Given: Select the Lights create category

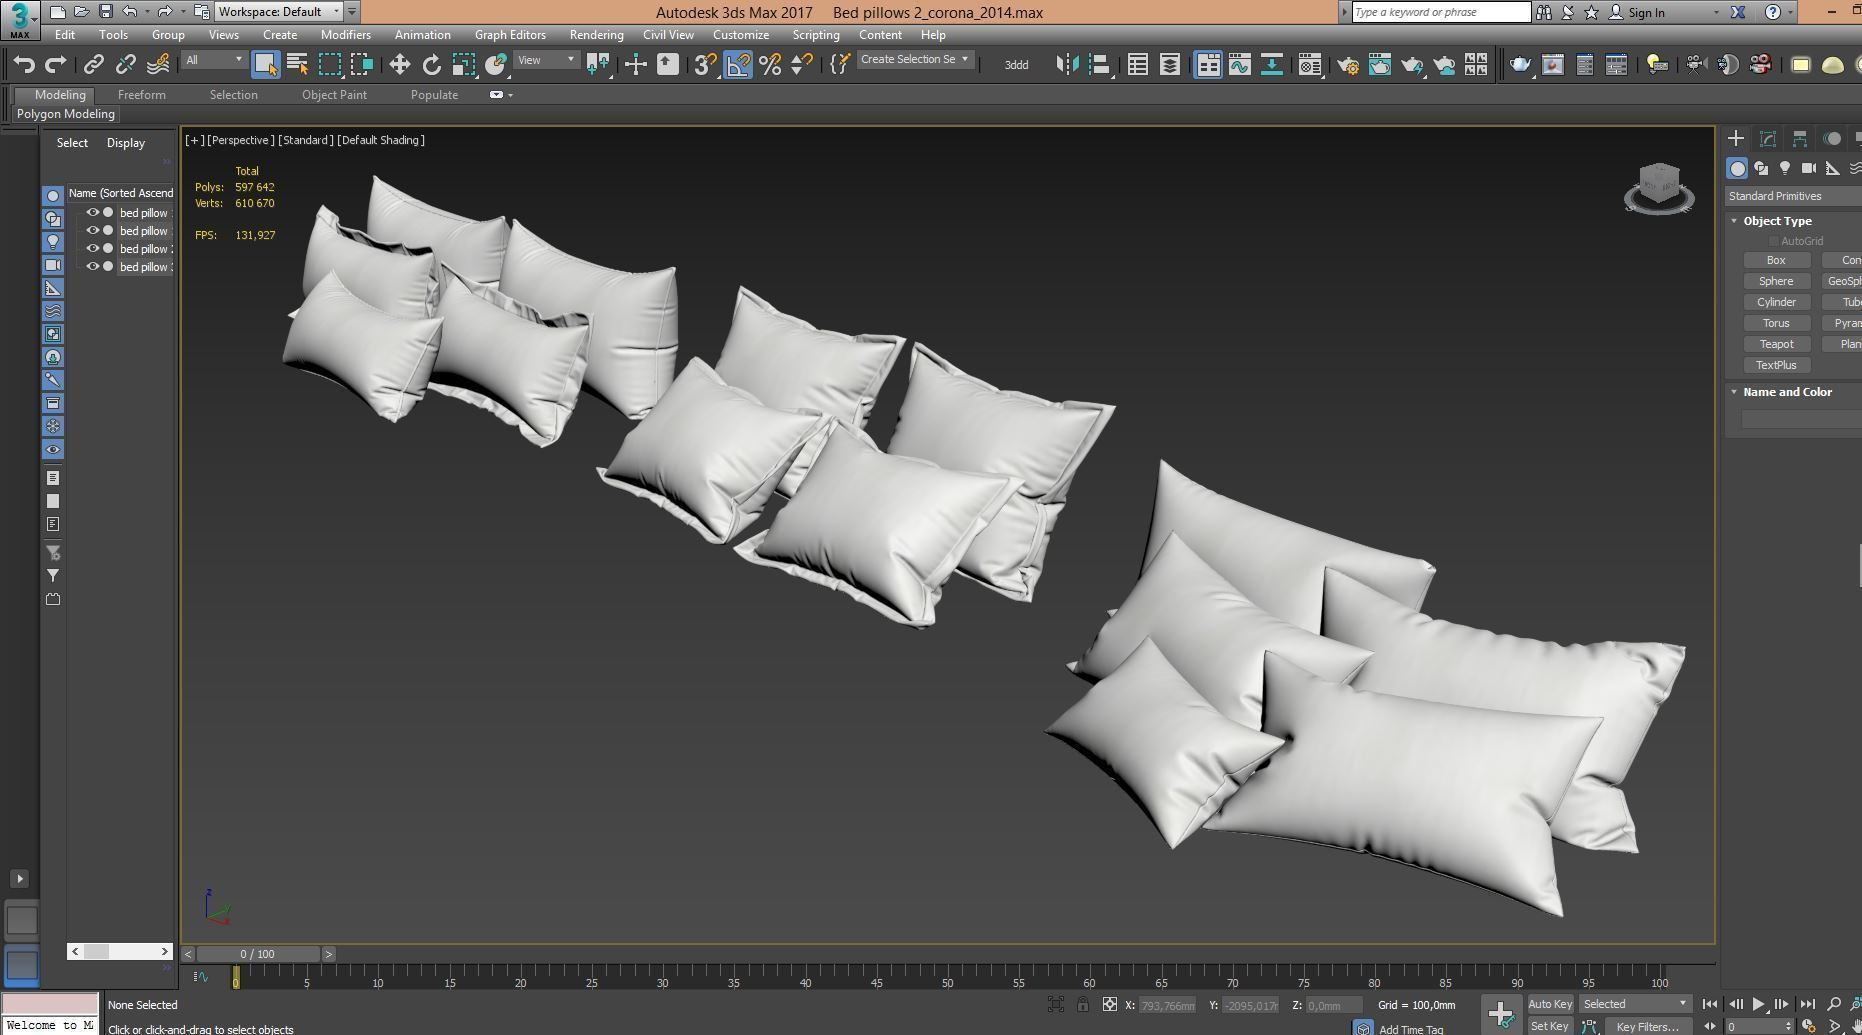Looking at the screenshot, I should 1785,168.
